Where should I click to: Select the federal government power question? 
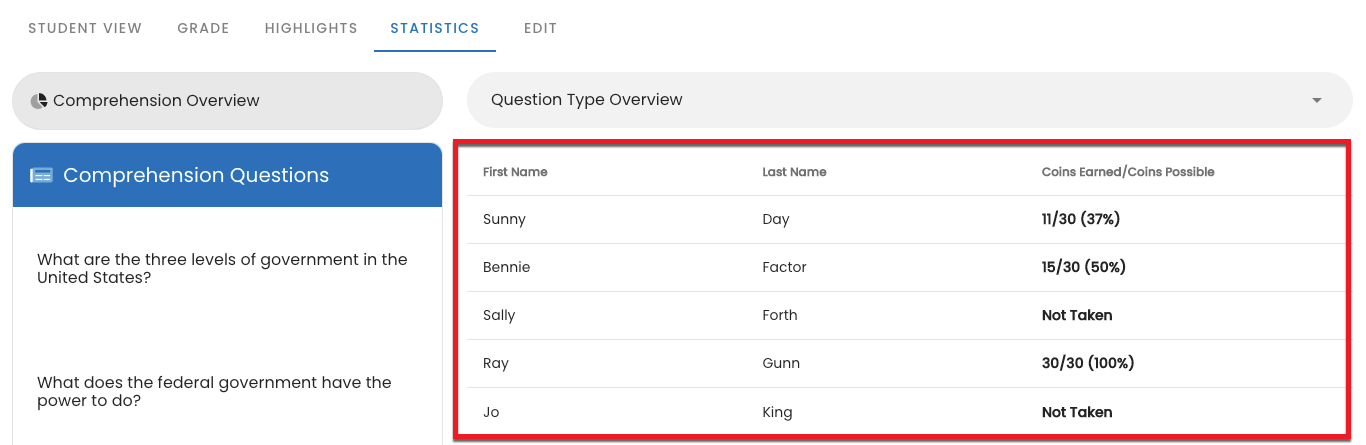(x=214, y=392)
